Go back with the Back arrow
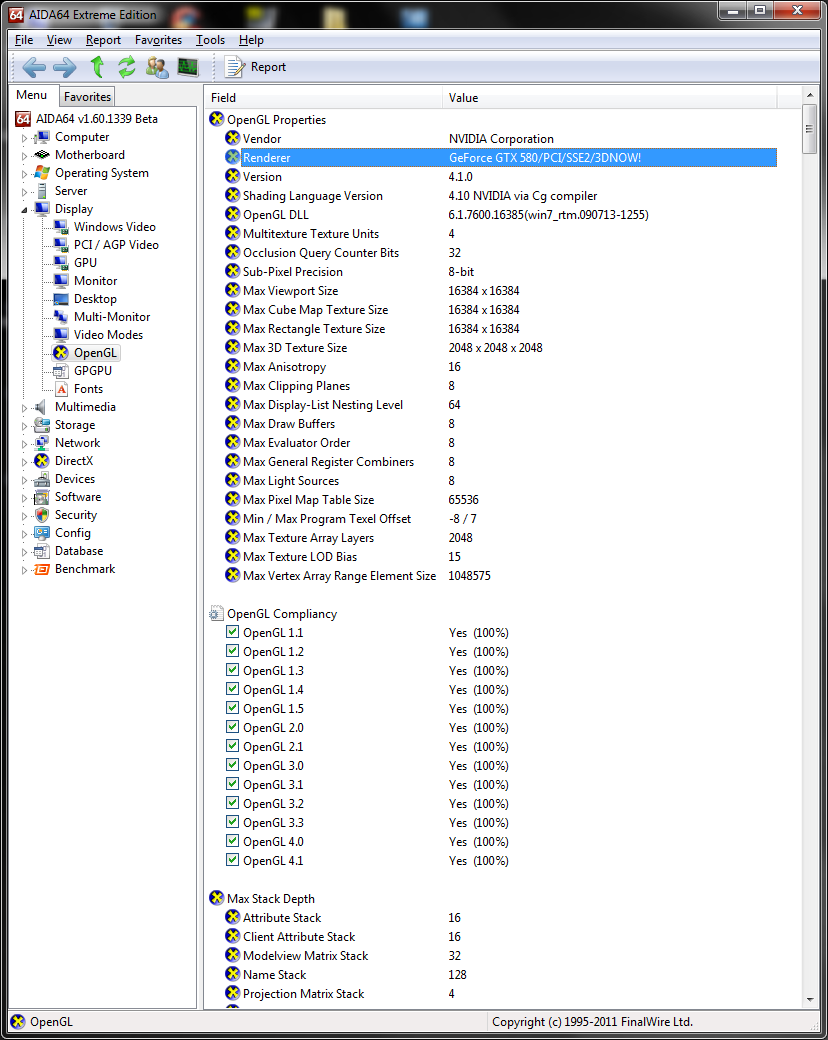This screenshot has width=828, height=1040. (34, 67)
